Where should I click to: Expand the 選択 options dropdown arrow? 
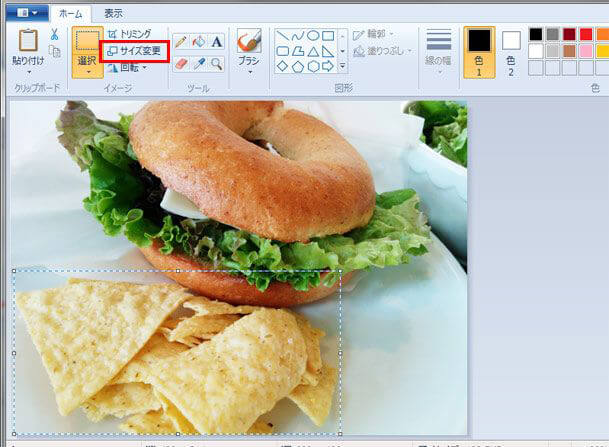point(89,72)
